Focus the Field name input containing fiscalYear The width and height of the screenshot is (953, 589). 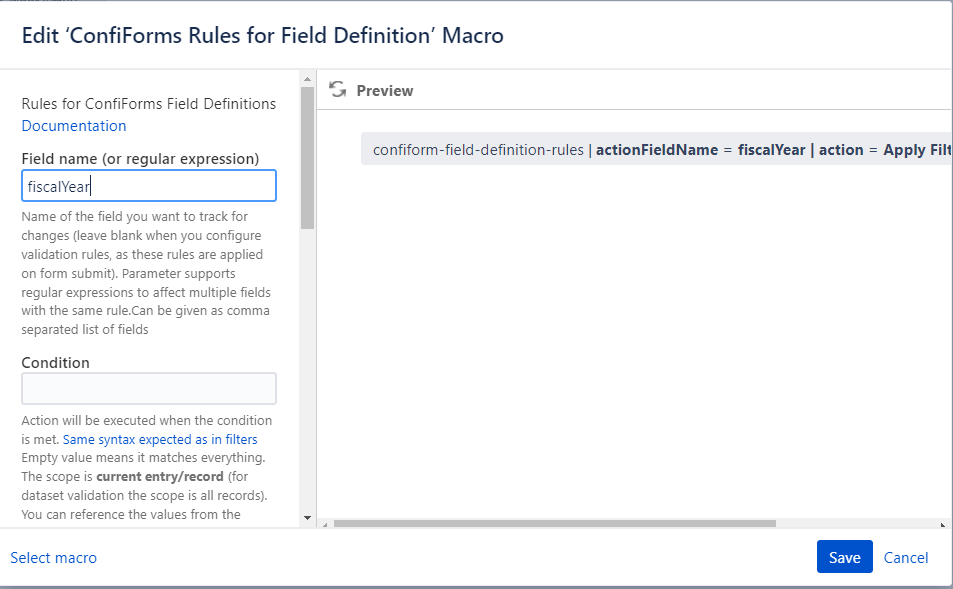click(149, 186)
